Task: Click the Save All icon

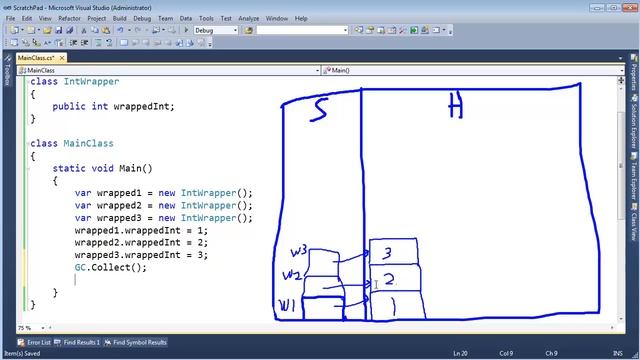Action: pos(70,30)
